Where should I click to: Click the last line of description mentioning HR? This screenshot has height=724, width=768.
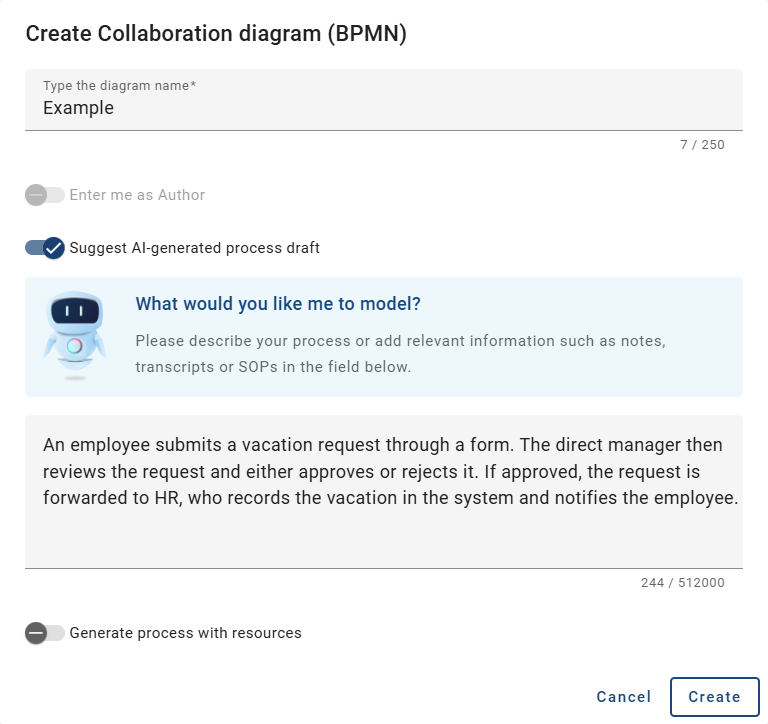coord(390,497)
